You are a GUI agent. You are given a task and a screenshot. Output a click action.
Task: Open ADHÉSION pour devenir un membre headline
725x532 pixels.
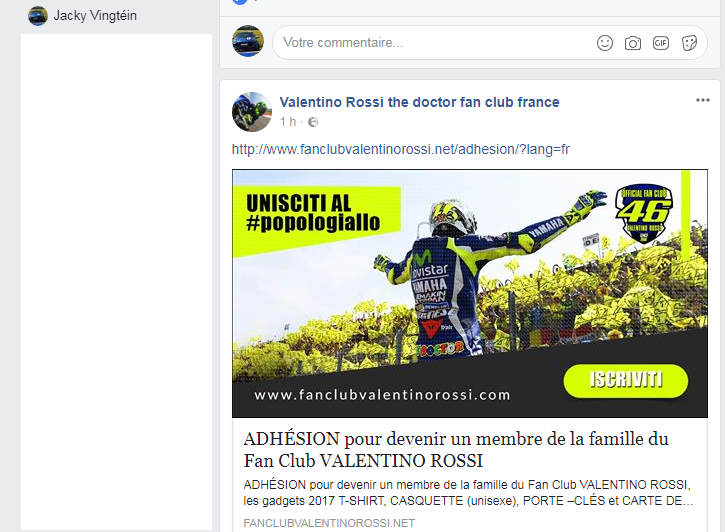pyautogui.click(x=456, y=450)
